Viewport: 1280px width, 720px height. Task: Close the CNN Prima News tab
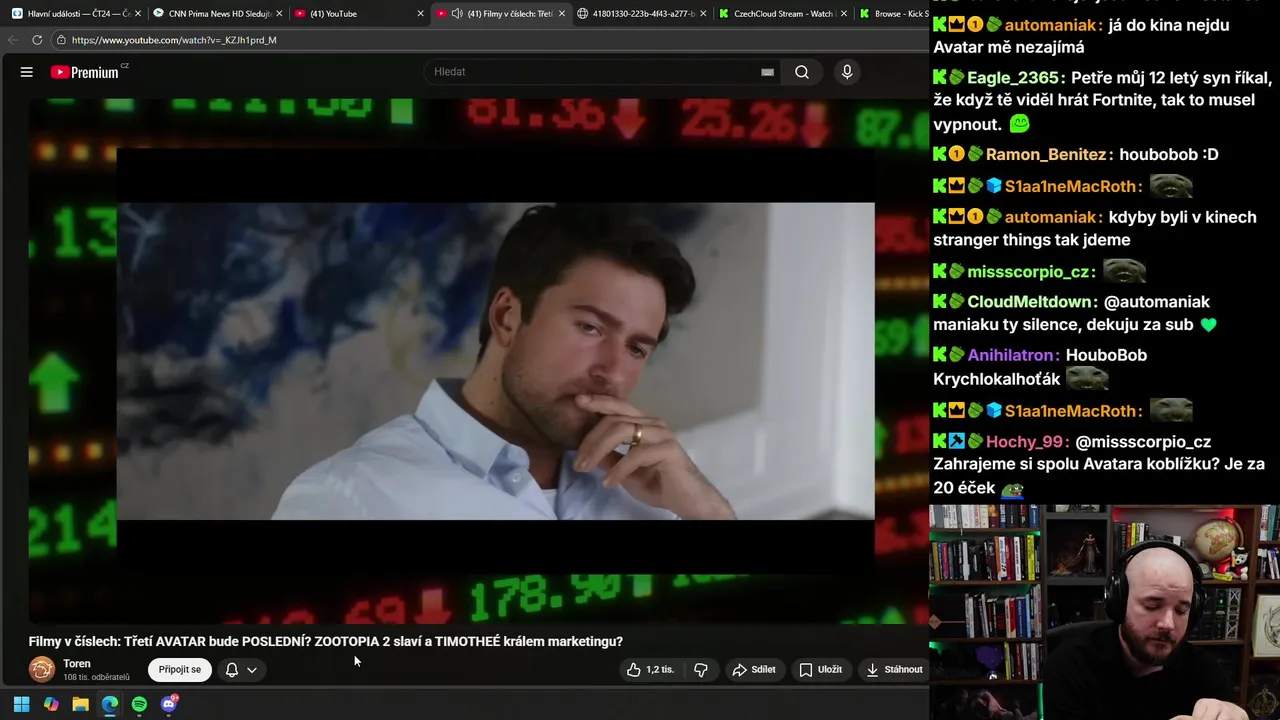(x=279, y=14)
